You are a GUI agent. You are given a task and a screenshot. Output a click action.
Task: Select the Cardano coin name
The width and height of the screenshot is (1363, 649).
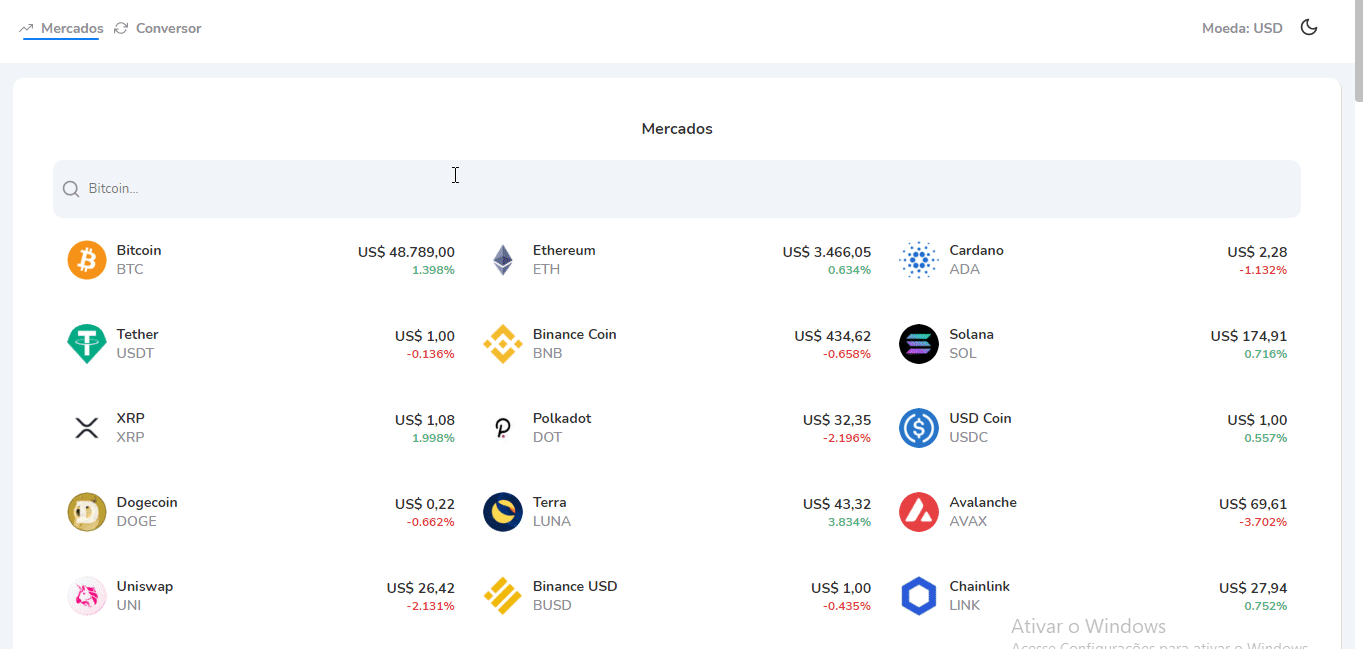click(x=976, y=250)
